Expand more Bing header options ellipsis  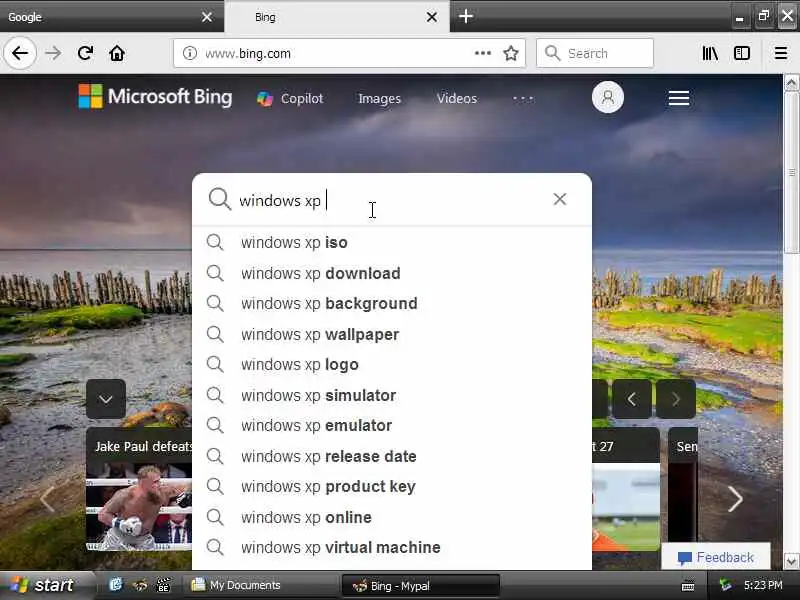click(523, 98)
